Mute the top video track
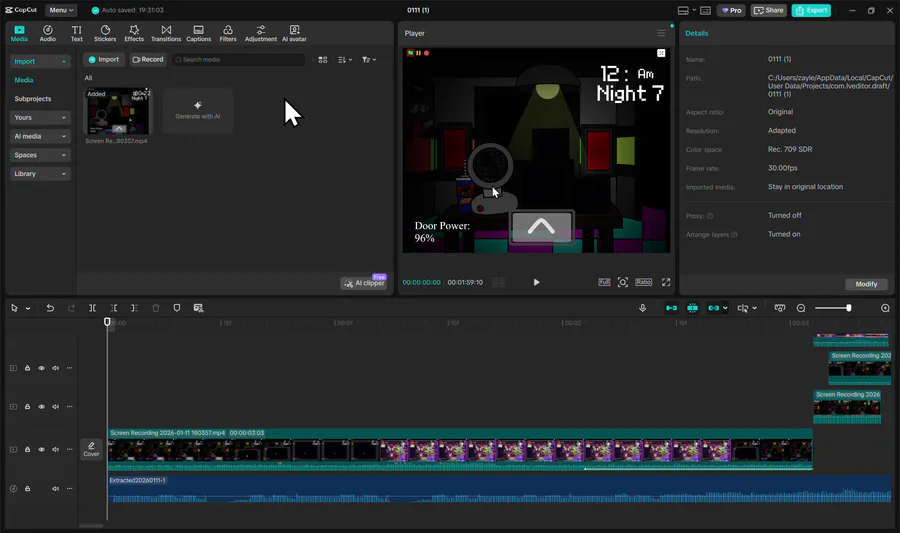Screen dimensions: 900x533 pyautogui.click(x=56, y=368)
